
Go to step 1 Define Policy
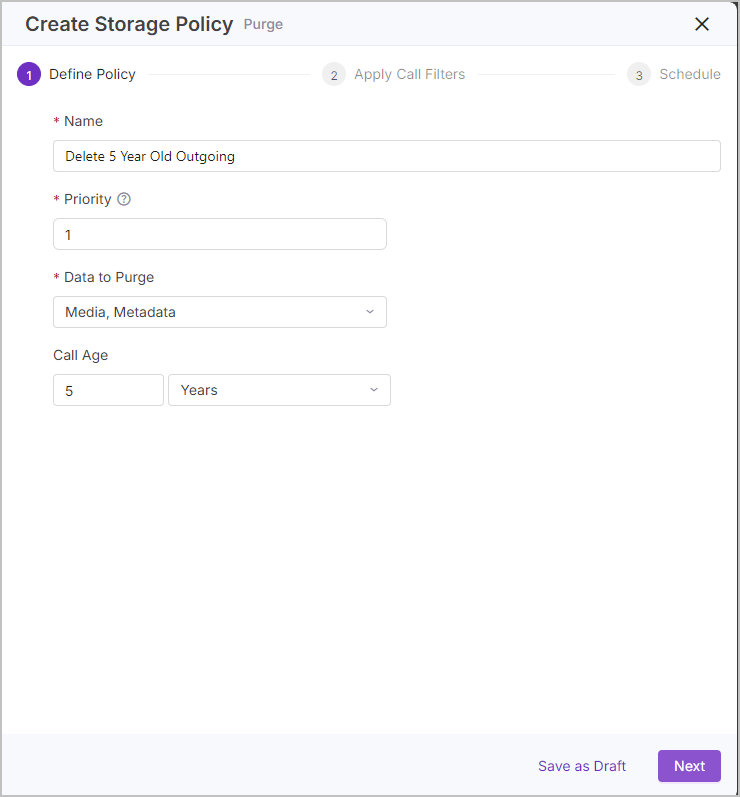click(x=76, y=74)
